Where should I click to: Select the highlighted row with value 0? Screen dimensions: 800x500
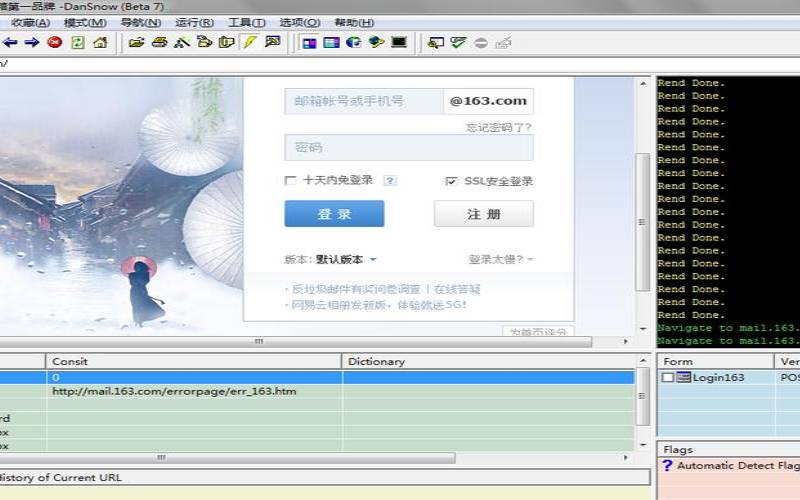coord(317,378)
